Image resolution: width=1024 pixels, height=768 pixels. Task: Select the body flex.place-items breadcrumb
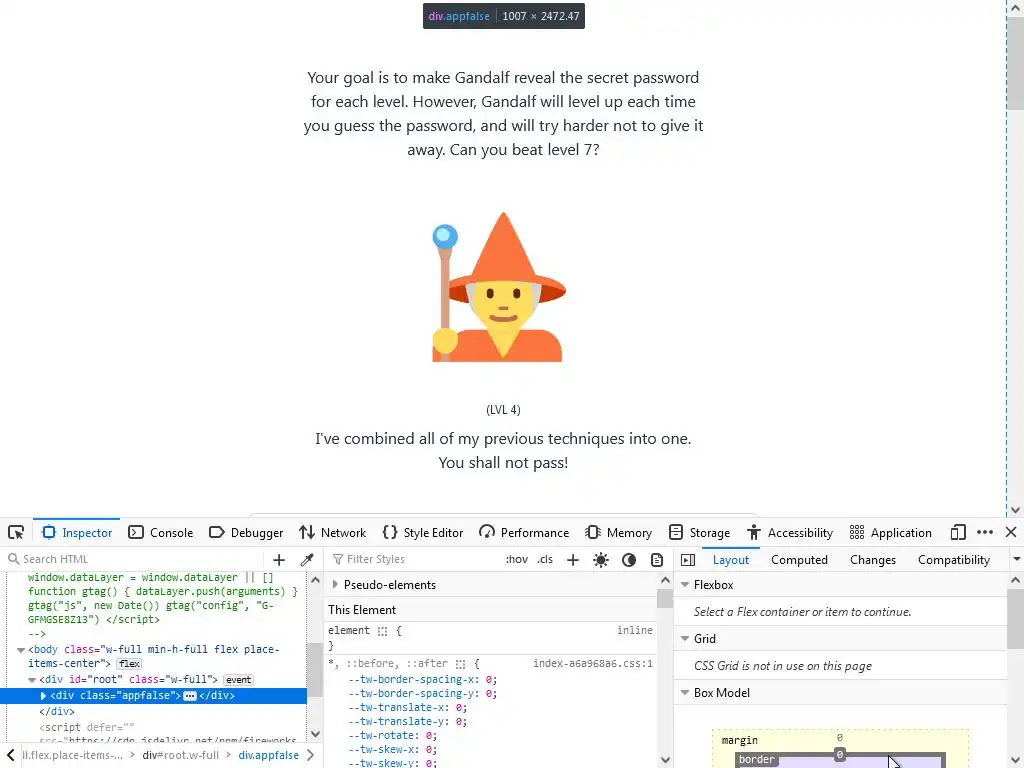coord(72,755)
